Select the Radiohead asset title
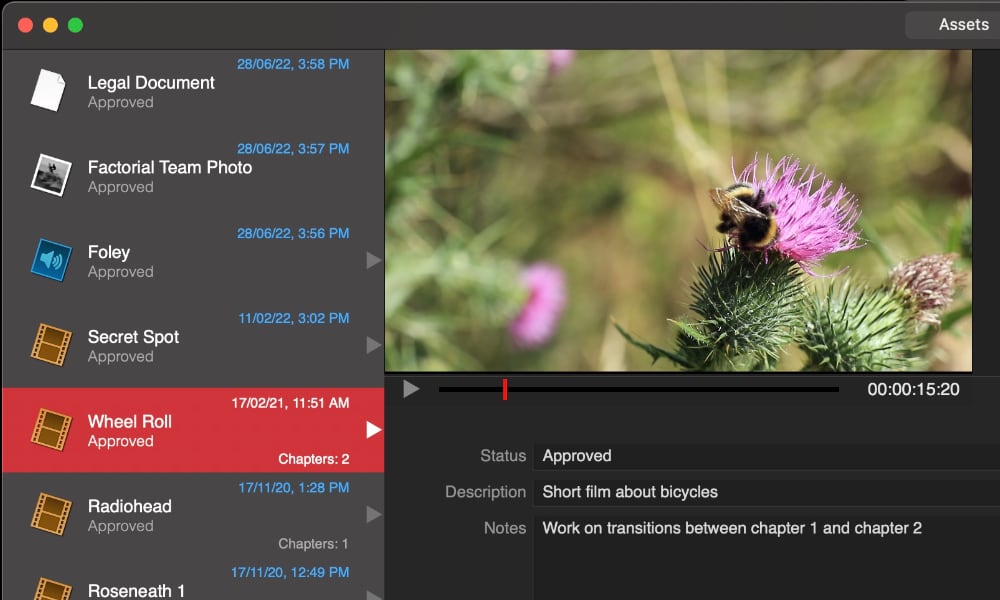The width and height of the screenshot is (1000, 600). (x=129, y=506)
